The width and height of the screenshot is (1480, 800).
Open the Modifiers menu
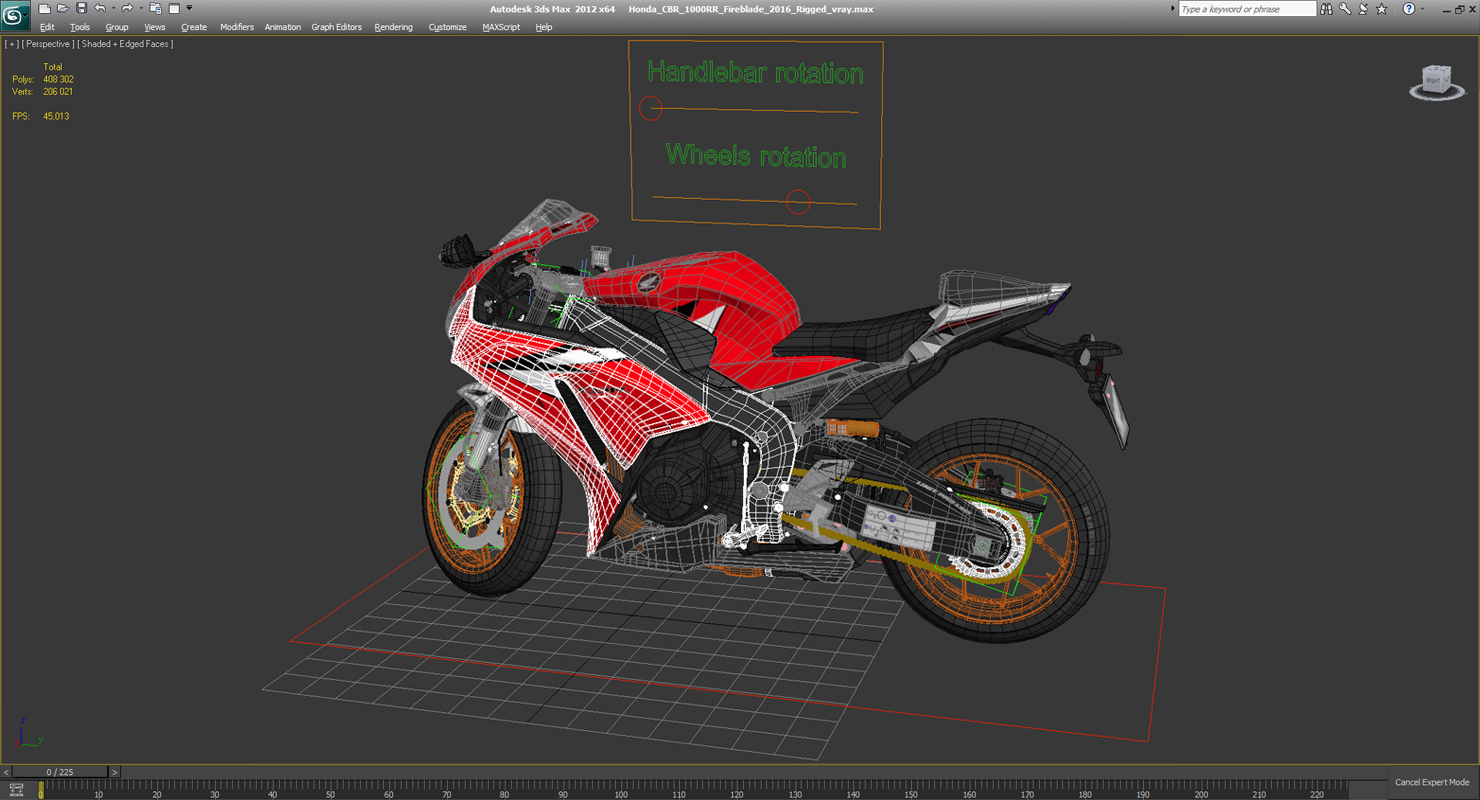(x=237, y=27)
